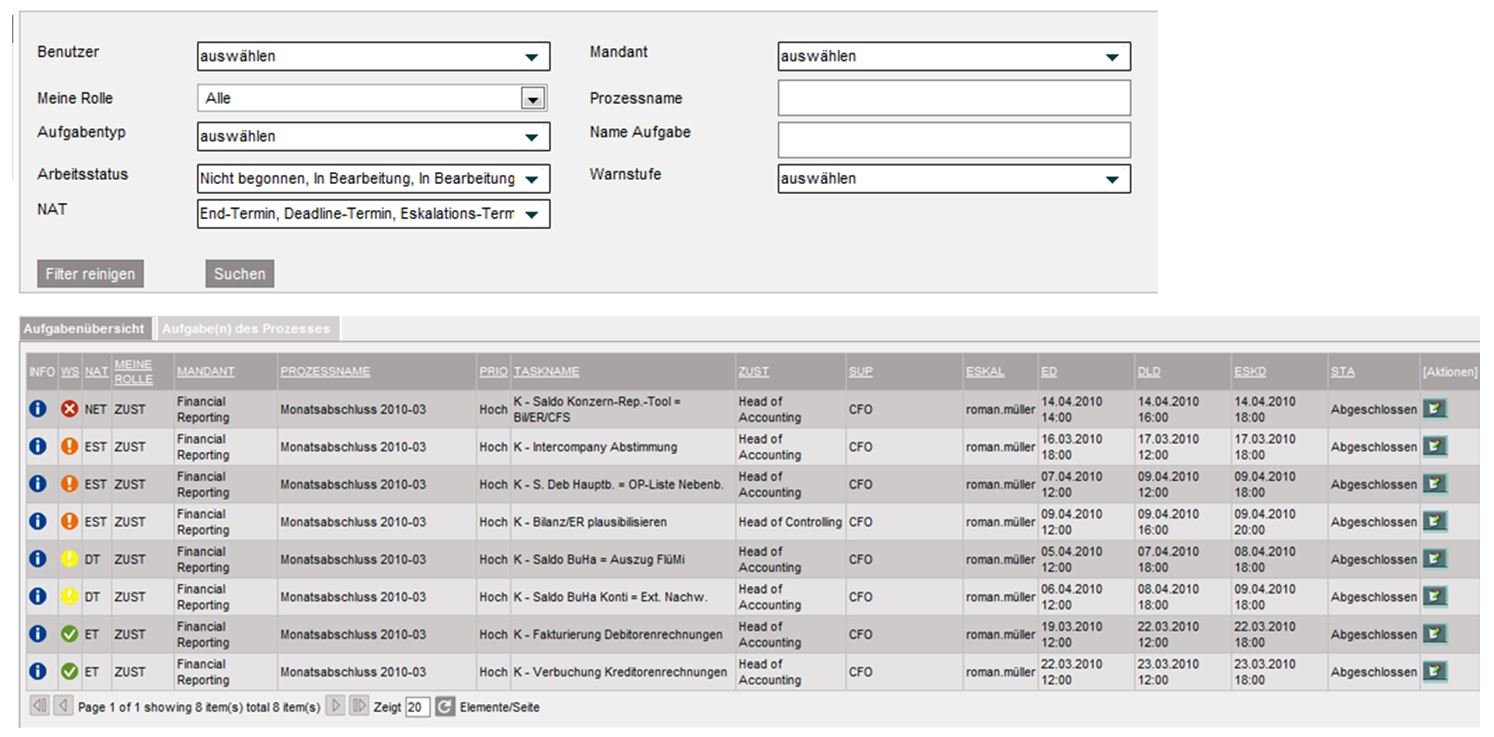The image size is (1494, 737).
Task: Go to the next page arrow
Action: [x=336, y=707]
